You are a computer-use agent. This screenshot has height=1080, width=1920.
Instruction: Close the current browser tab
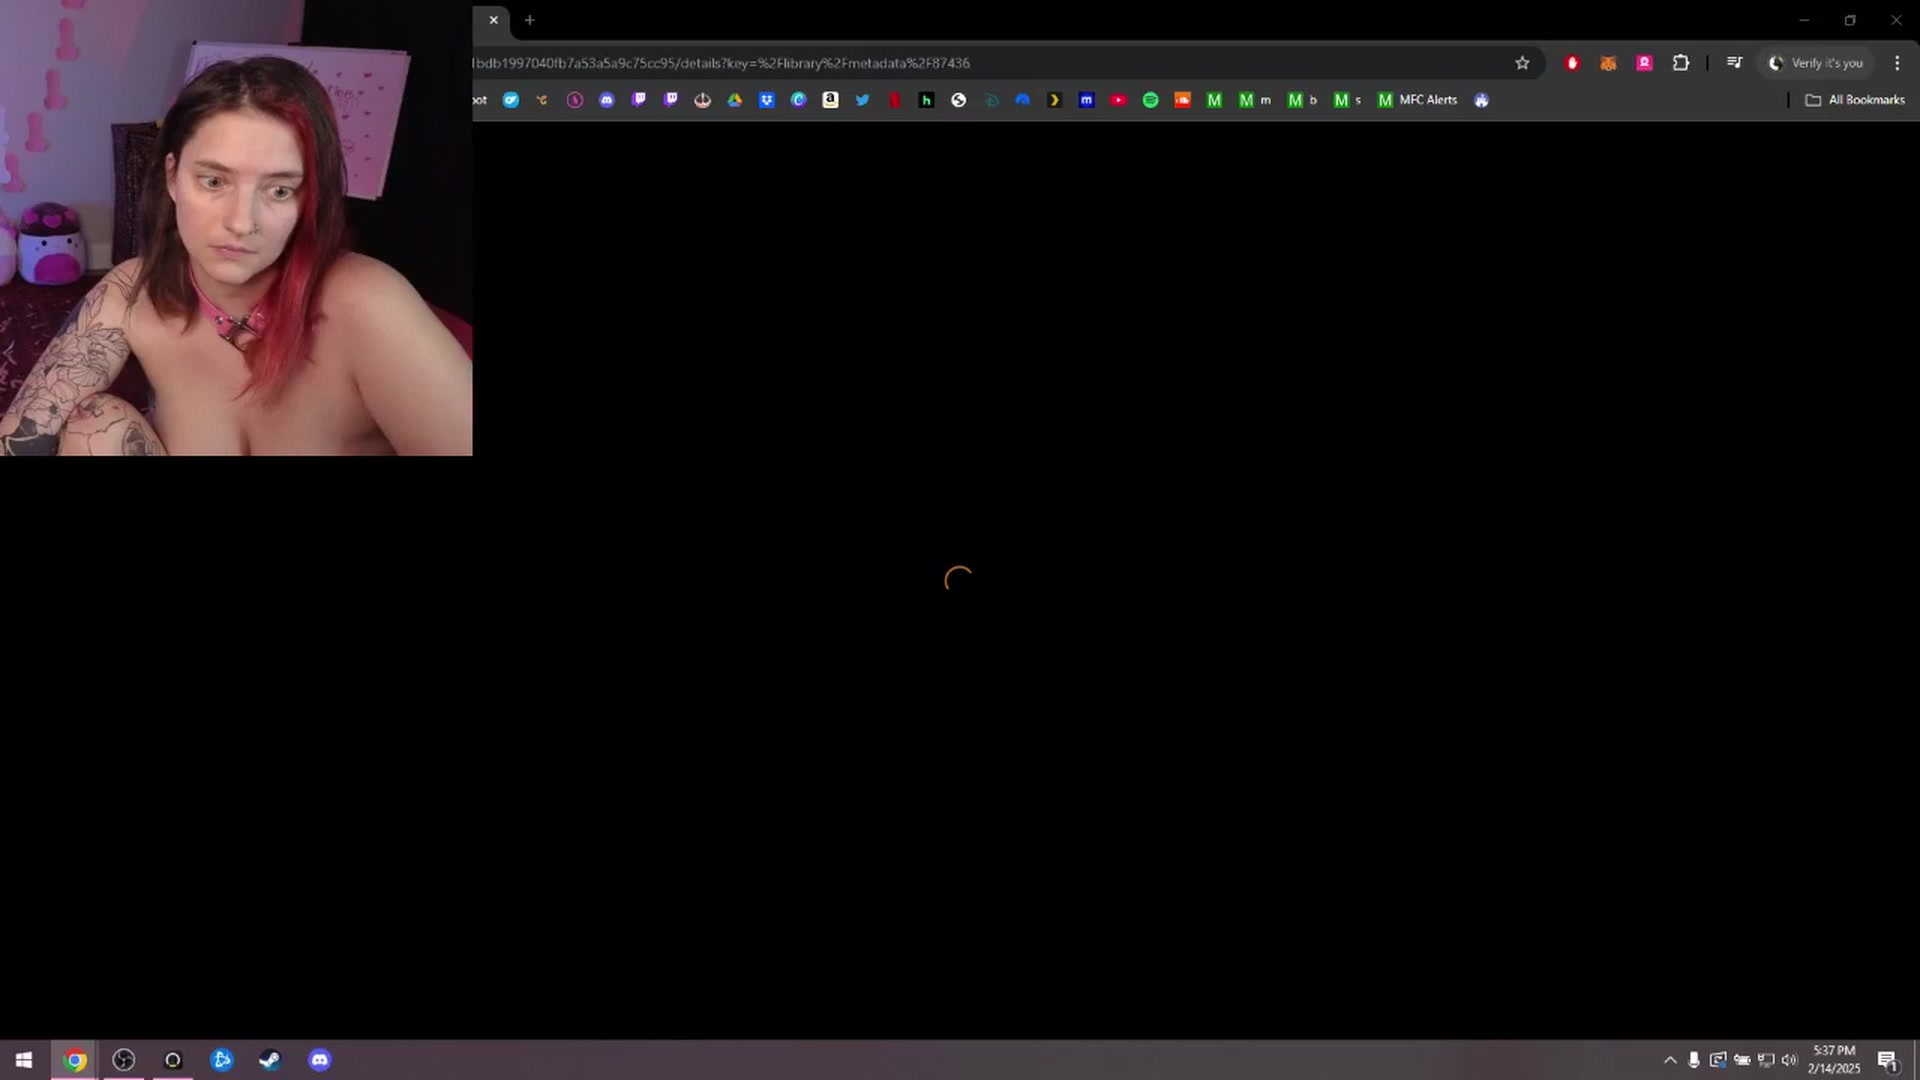(x=493, y=20)
